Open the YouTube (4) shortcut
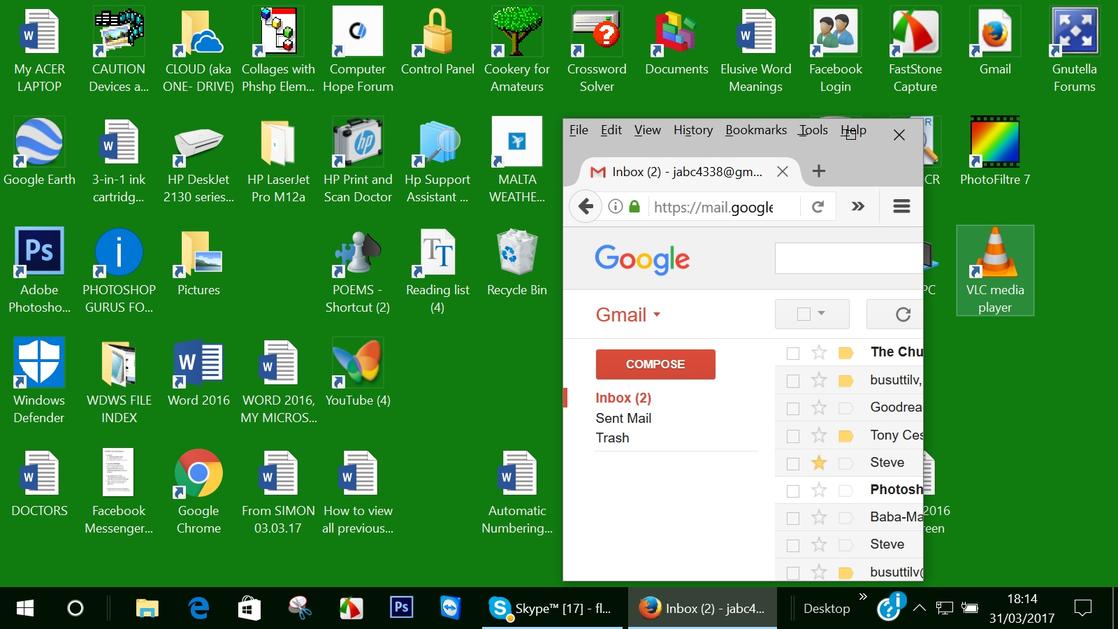This screenshot has height=629, width=1118. pyautogui.click(x=357, y=373)
